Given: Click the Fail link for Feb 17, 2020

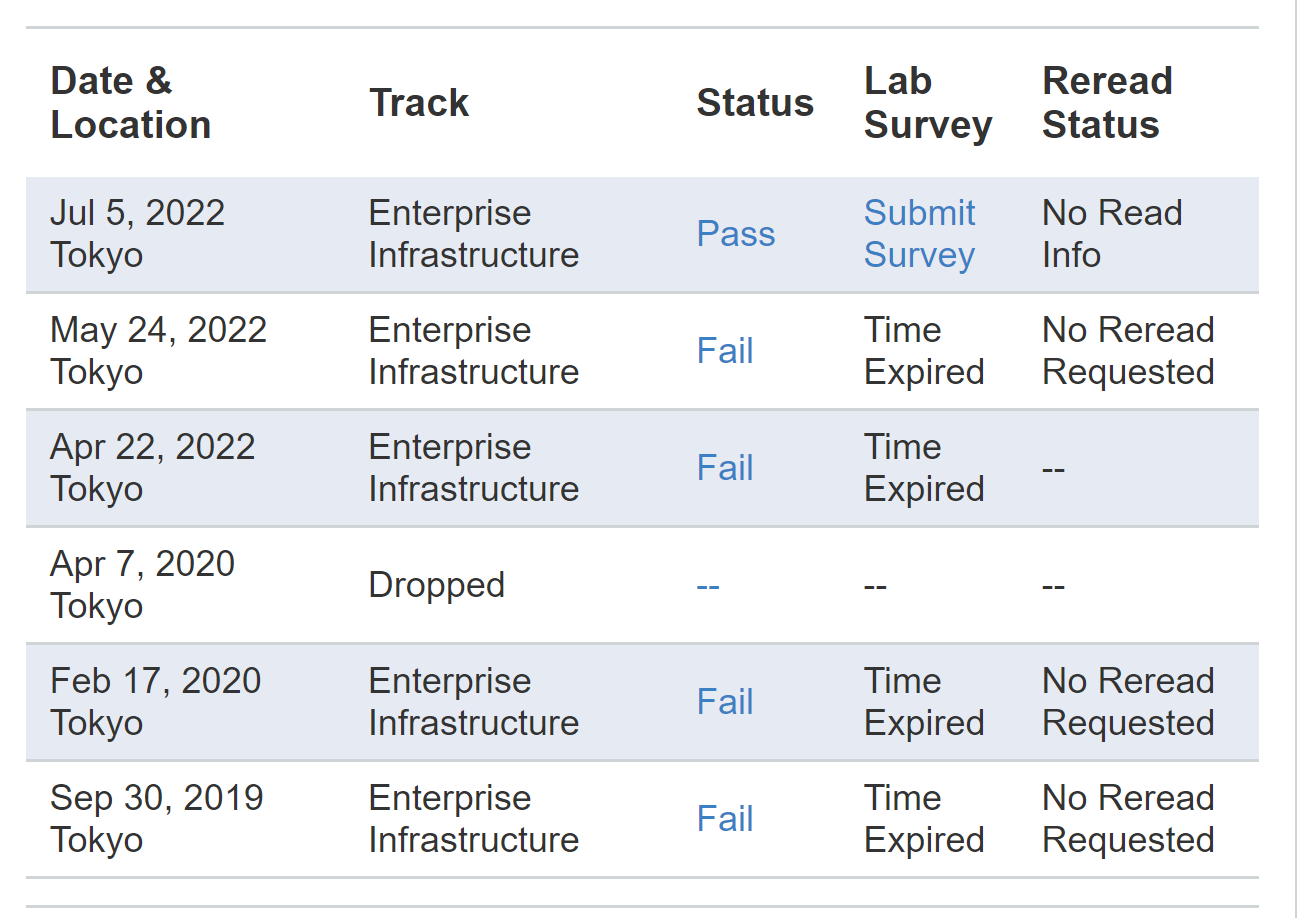Looking at the screenshot, I should click(x=724, y=701).
